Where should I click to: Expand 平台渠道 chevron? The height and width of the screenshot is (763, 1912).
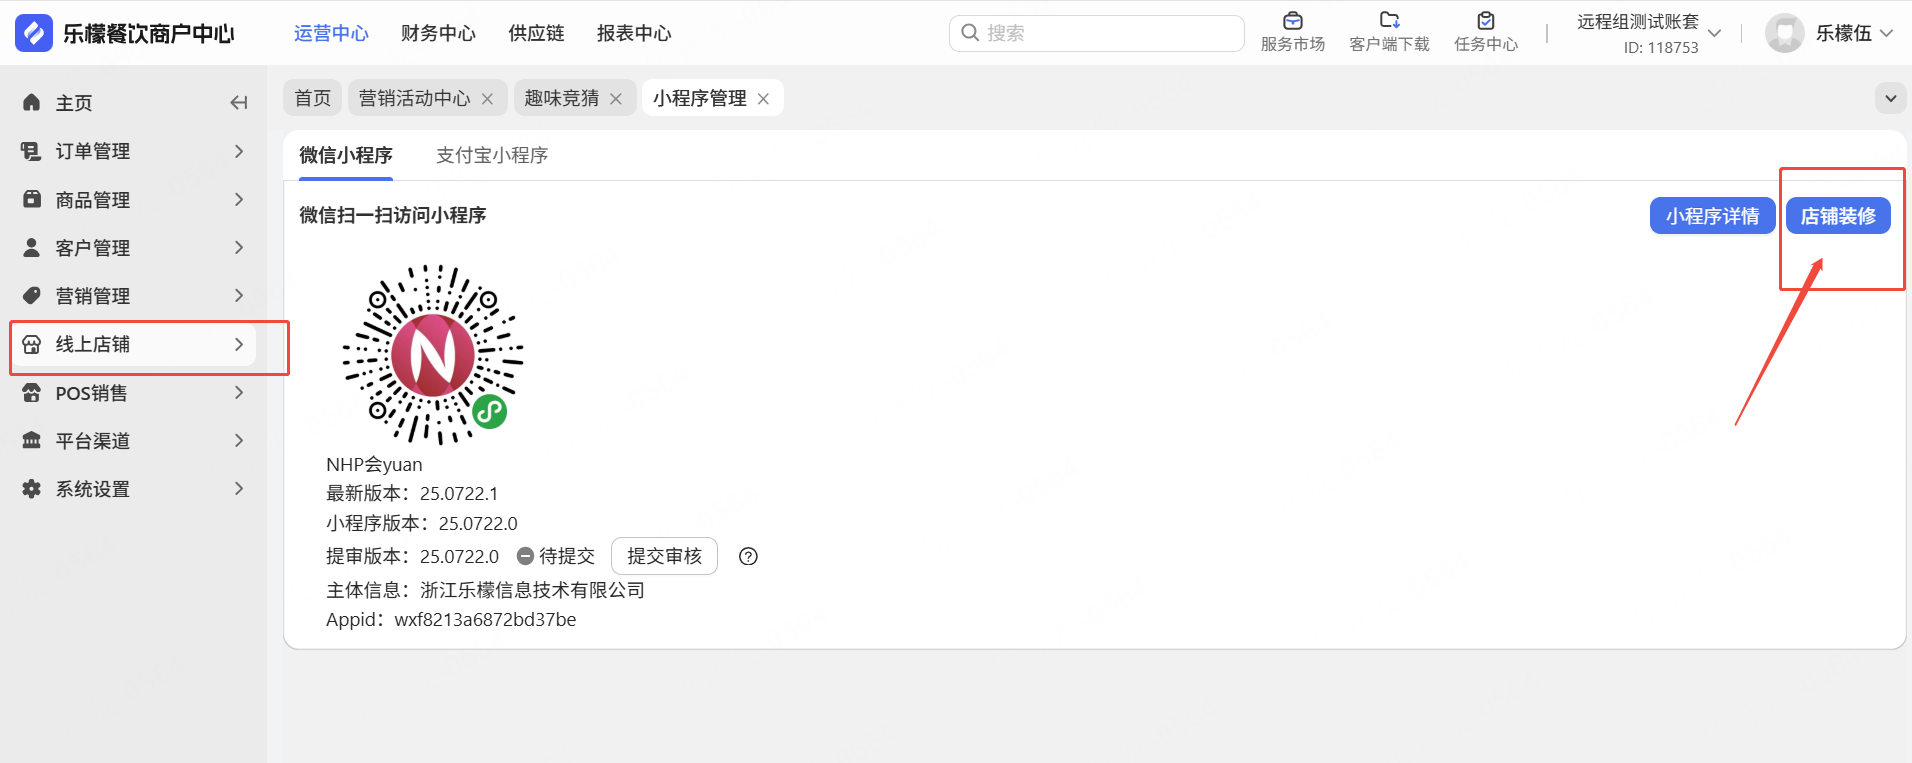pos(239,440)
